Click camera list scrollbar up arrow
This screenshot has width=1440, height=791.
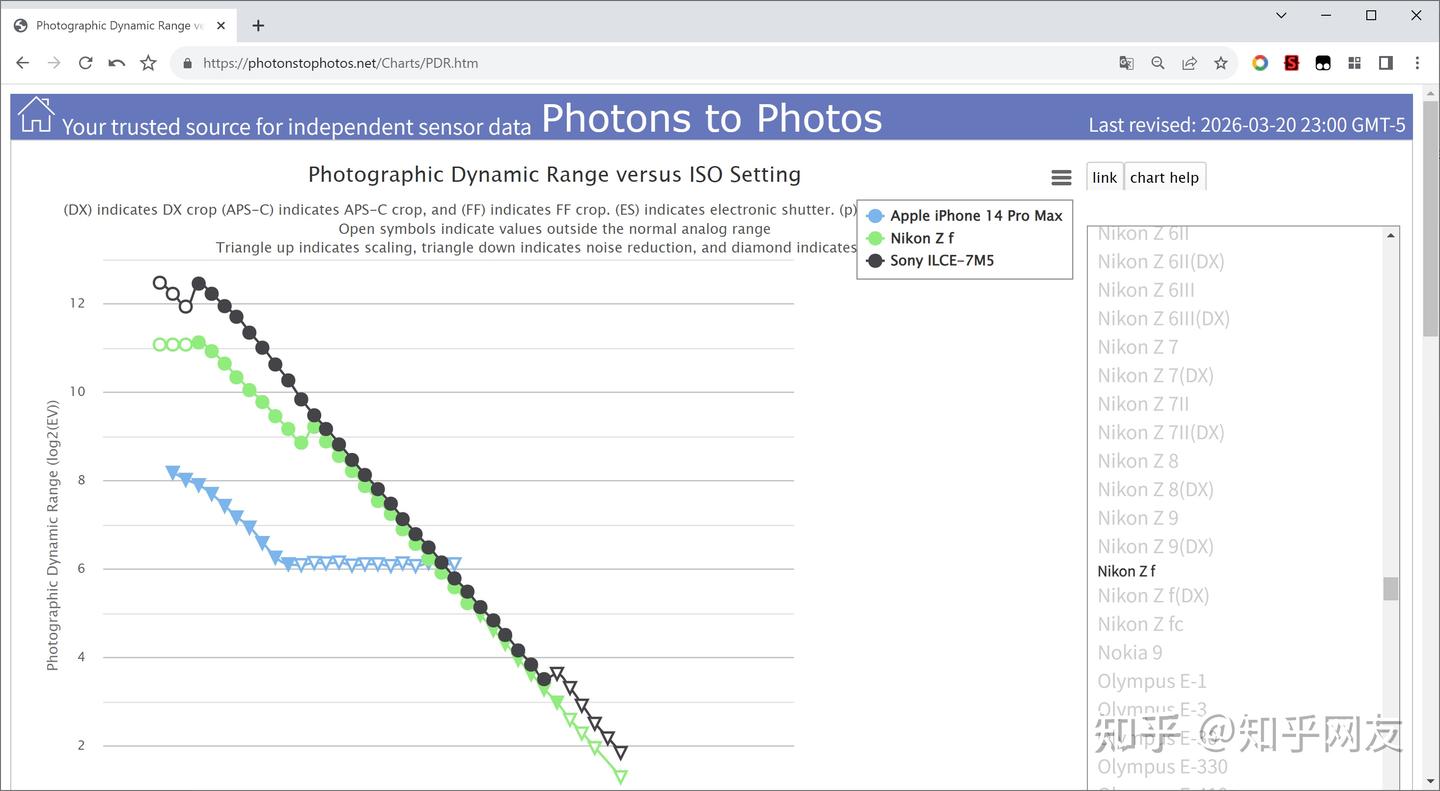[1390, 236]
